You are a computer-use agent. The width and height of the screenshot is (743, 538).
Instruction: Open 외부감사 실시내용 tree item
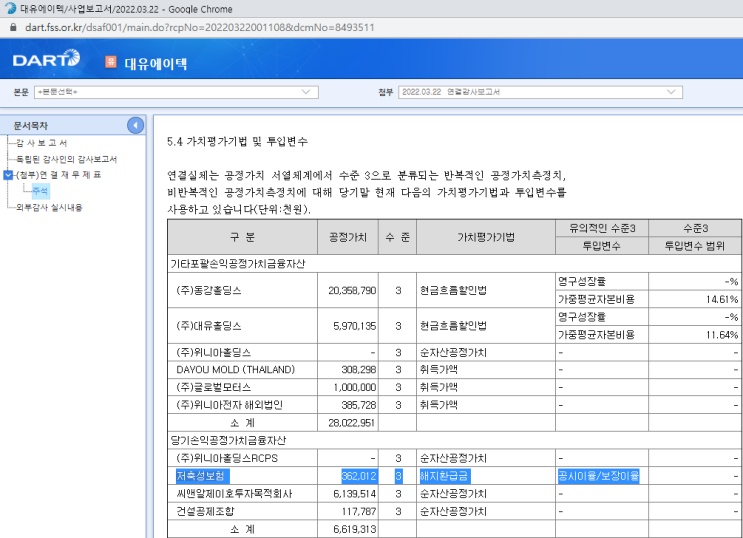(49, 208)
